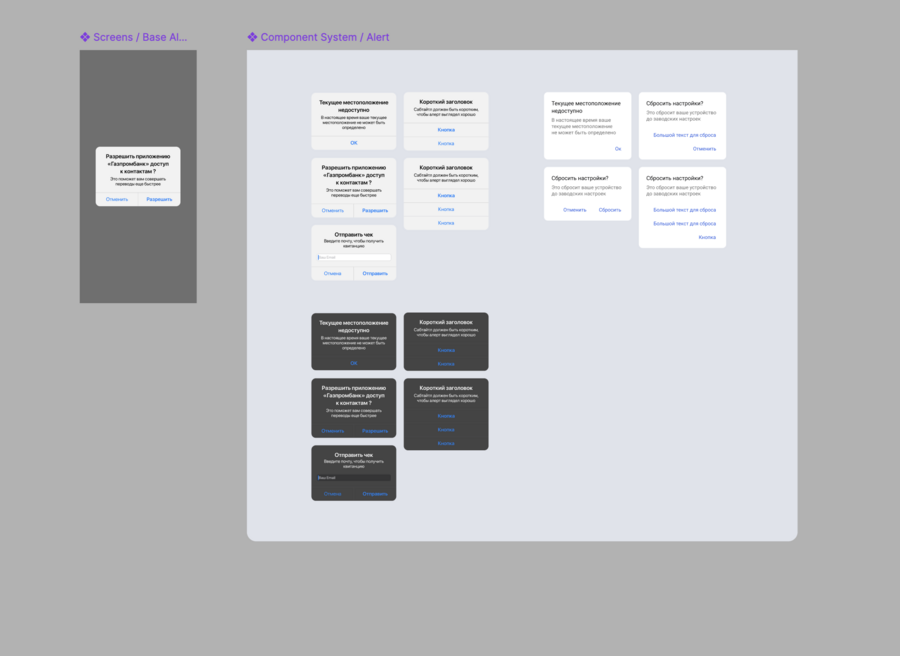Viewport: 900px width, 656px height.
Task: Click first Большой текст для сброса in three-action card
Action: tap(685, 210)
